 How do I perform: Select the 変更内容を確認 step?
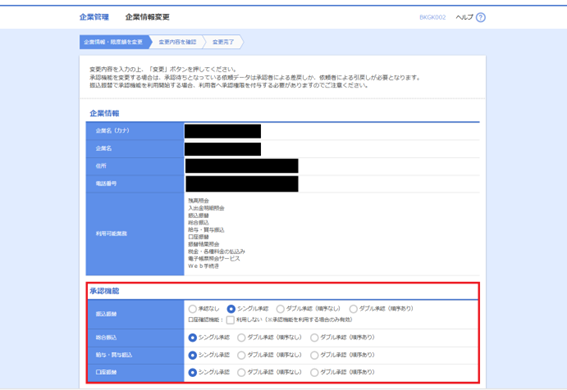pos(177,42)
